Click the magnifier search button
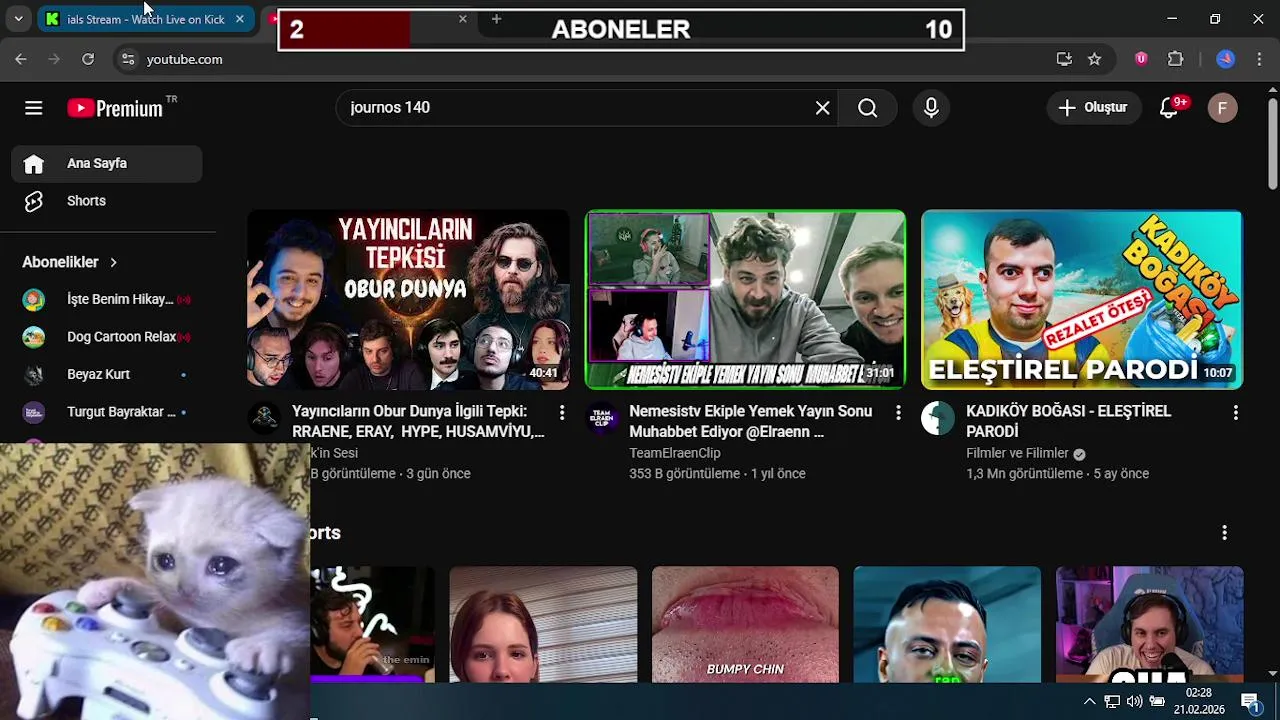The height and width of the screenshot is (720, 1280). 867,108
